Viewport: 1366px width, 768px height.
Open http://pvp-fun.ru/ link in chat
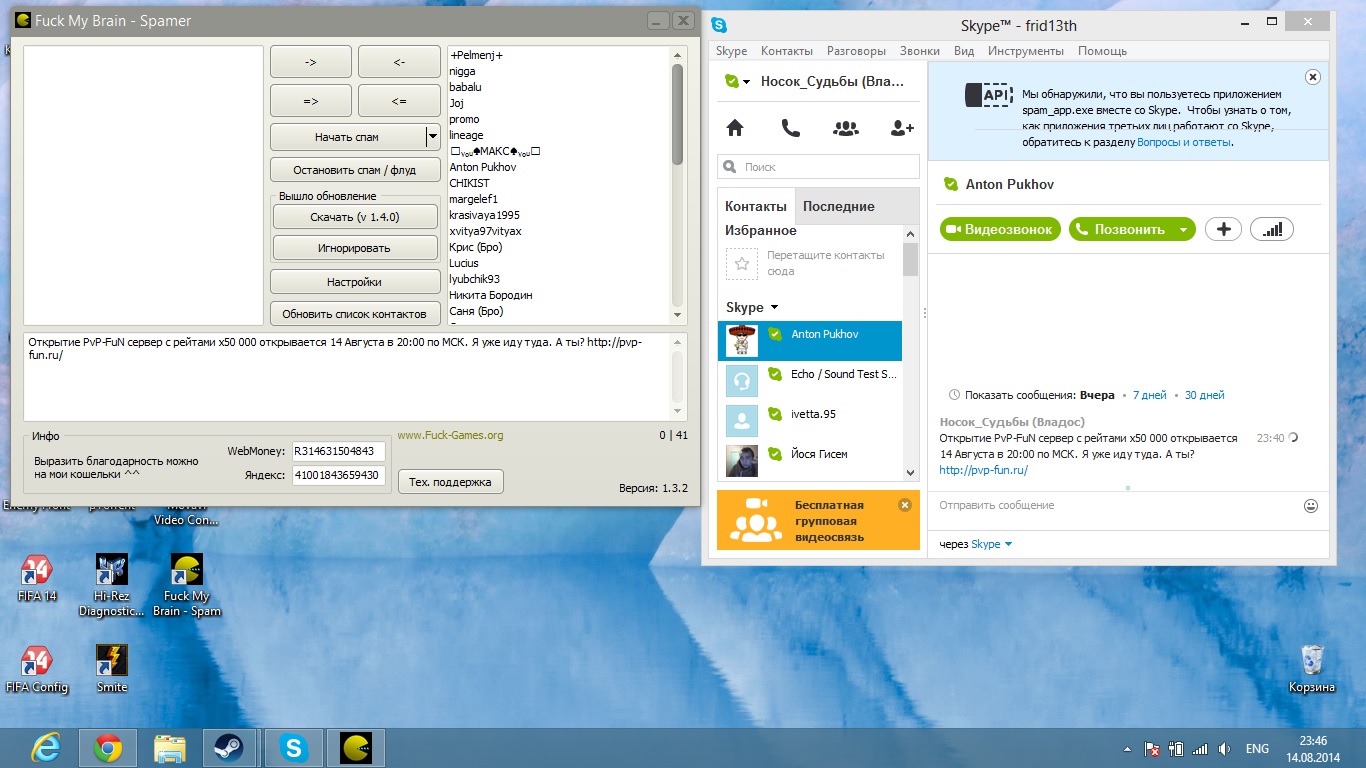coord(984,470)
